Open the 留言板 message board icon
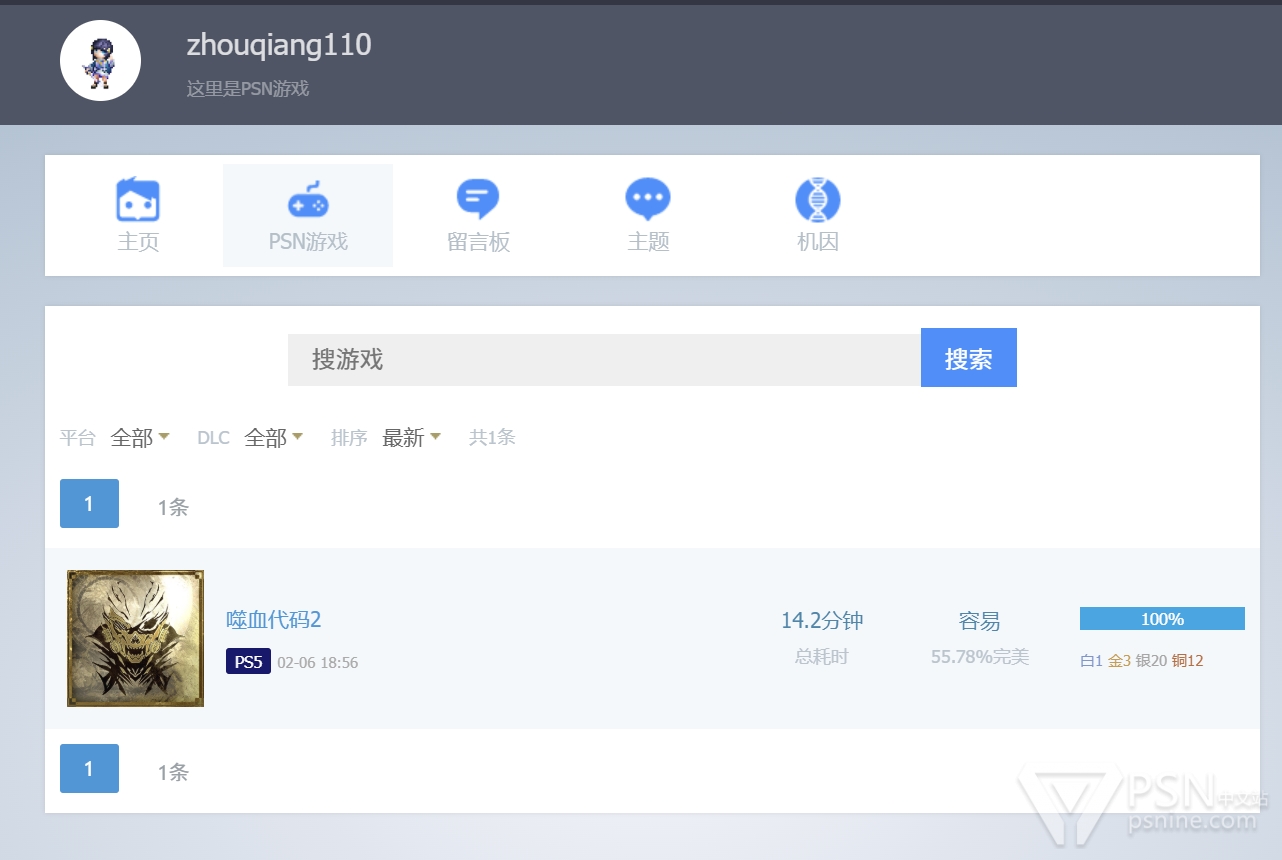1282x860 pixels. [x=478, y=200]
